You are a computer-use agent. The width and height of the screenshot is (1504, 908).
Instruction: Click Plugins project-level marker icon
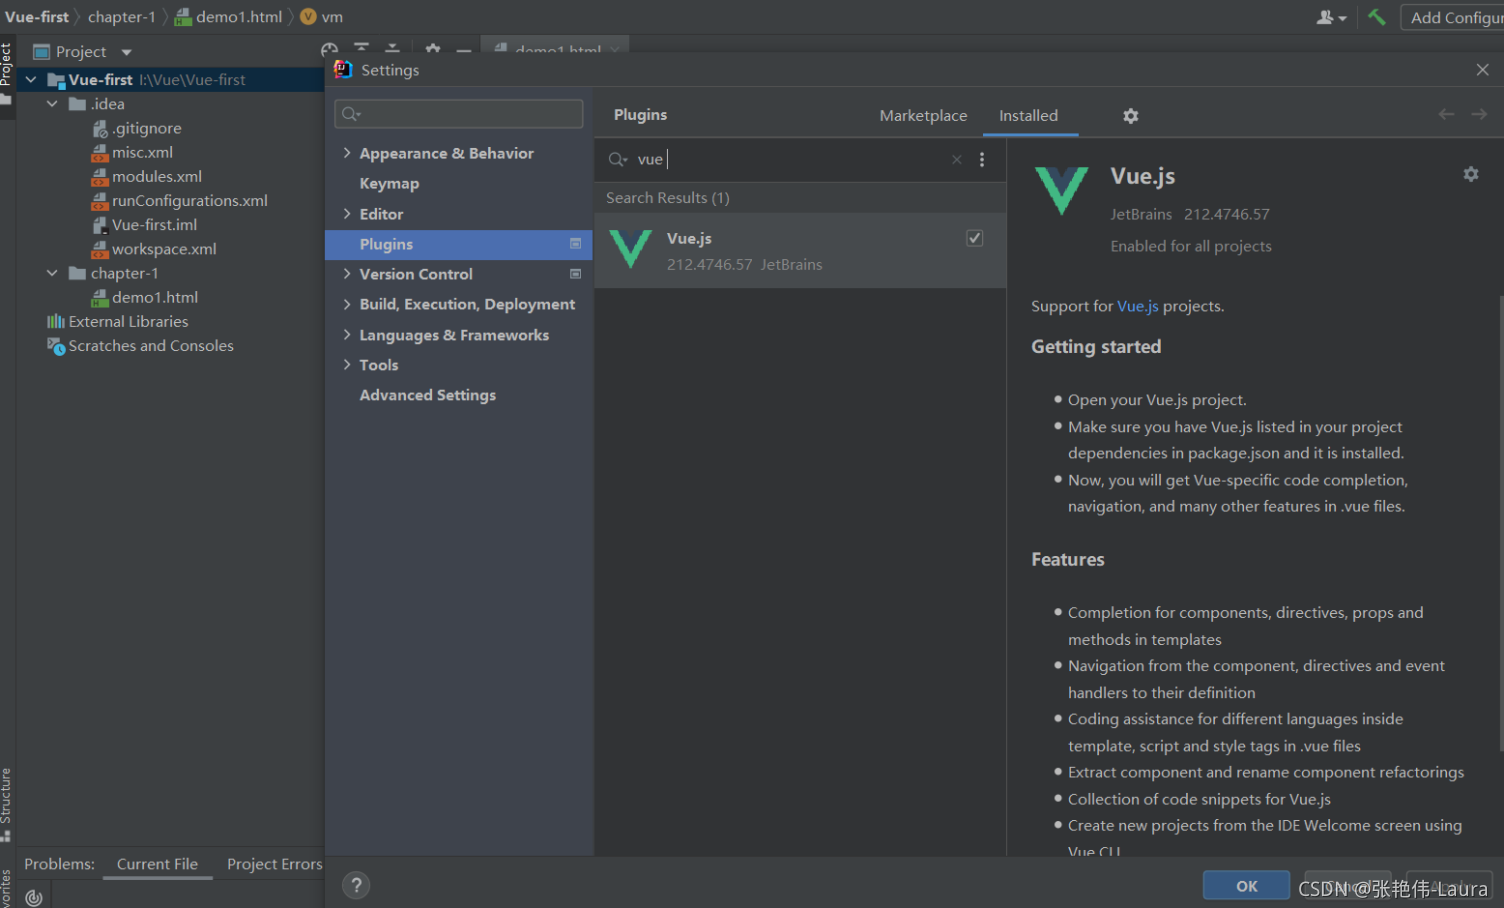pos(575,244)
